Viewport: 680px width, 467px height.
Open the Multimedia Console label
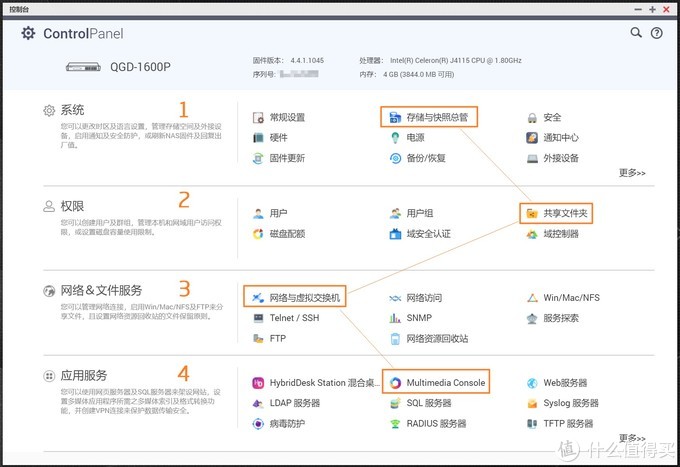tap(446, 382)
